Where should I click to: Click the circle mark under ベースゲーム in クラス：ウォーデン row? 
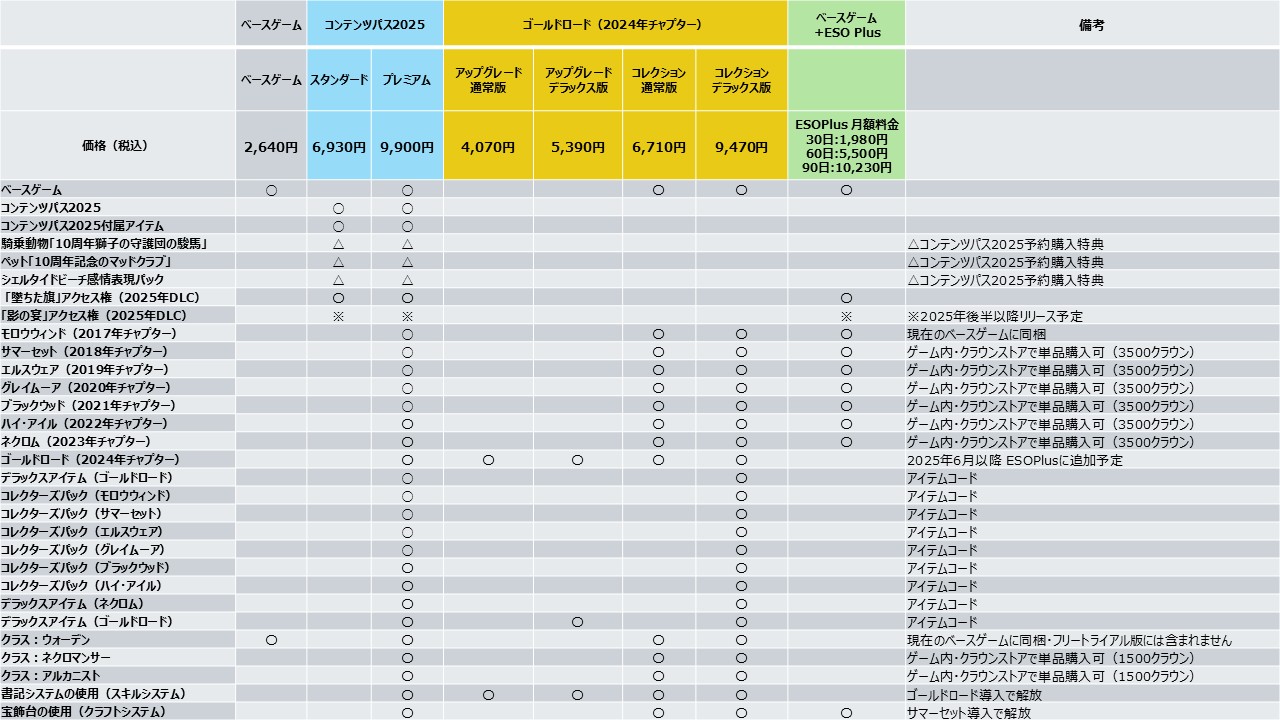271,640
